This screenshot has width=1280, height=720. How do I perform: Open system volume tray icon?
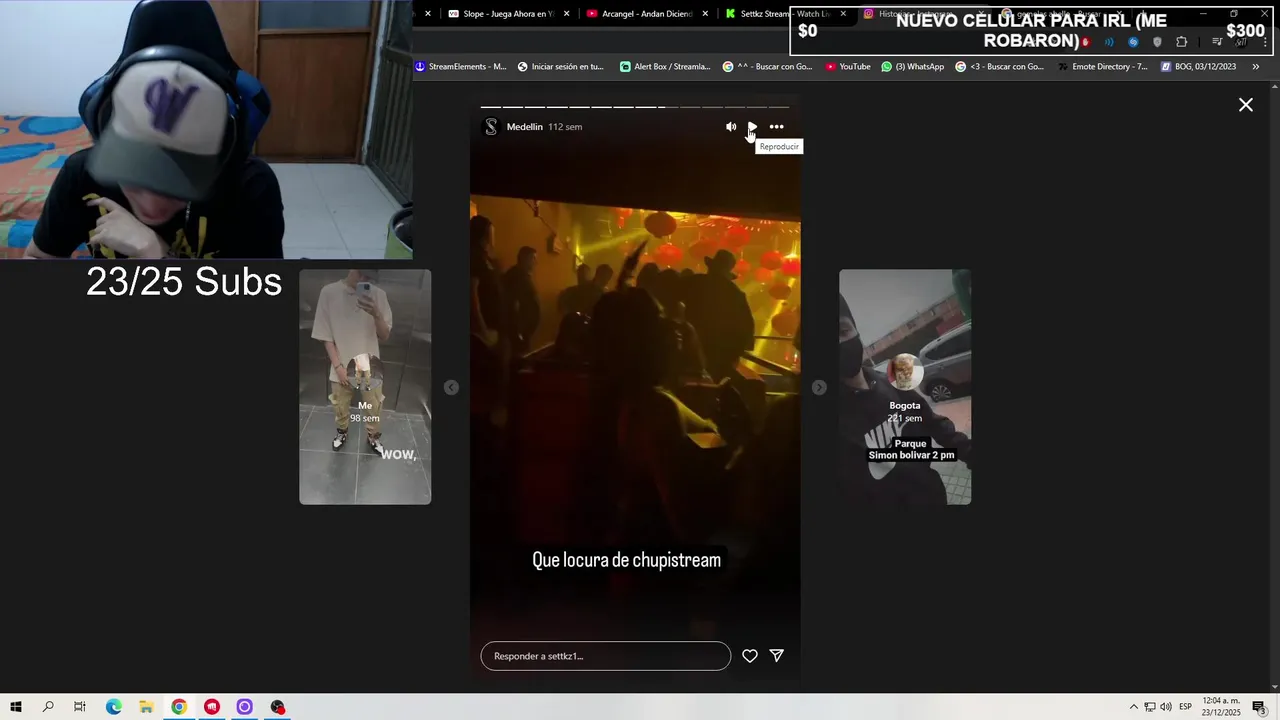tap(1166, 707)
